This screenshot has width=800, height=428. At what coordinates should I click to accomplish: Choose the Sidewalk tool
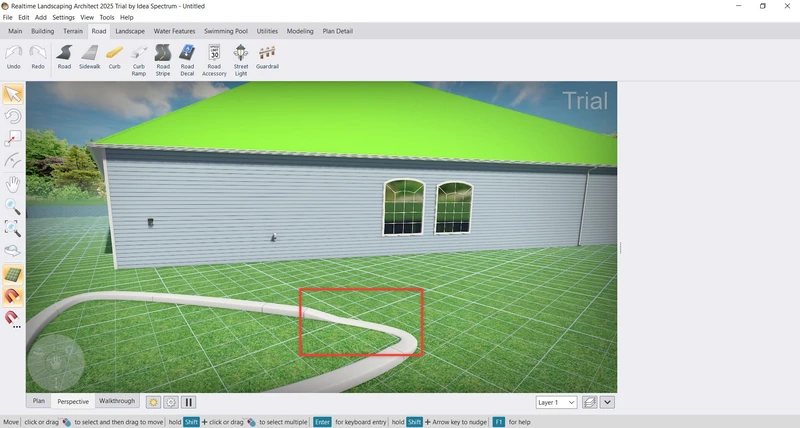(90, 56)
